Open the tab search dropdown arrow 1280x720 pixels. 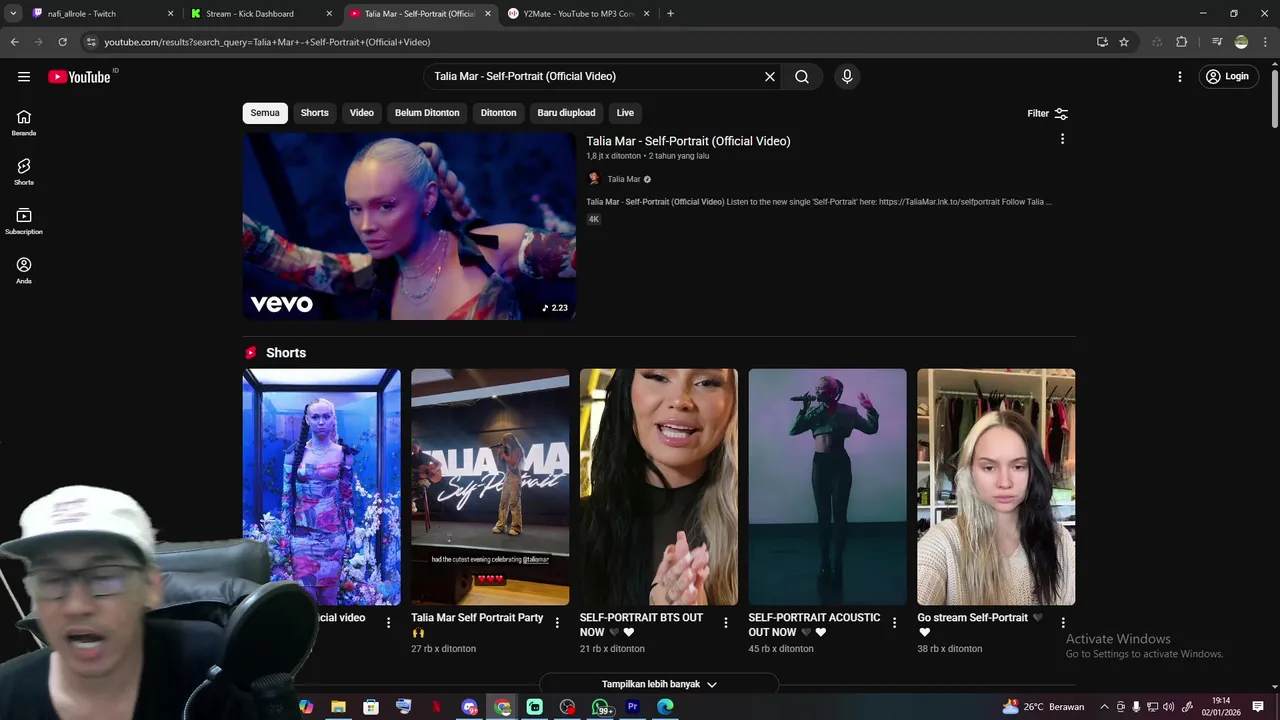pyautogui.click(x=13, y=14)
